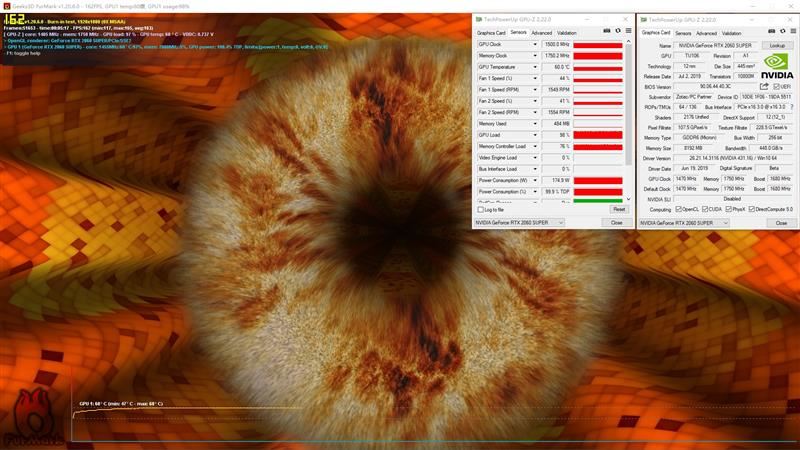Click the screenshot camera icon in the Graphics Card window
The width and height of the screenshot is (800, 450).
(x=771, y=32)
